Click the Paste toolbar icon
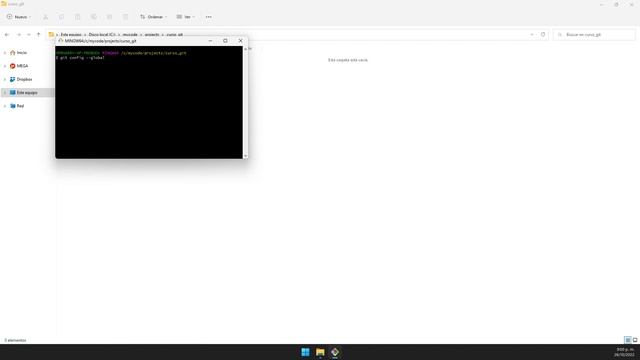This screenshot has width=640, height=360. [78, 17]
